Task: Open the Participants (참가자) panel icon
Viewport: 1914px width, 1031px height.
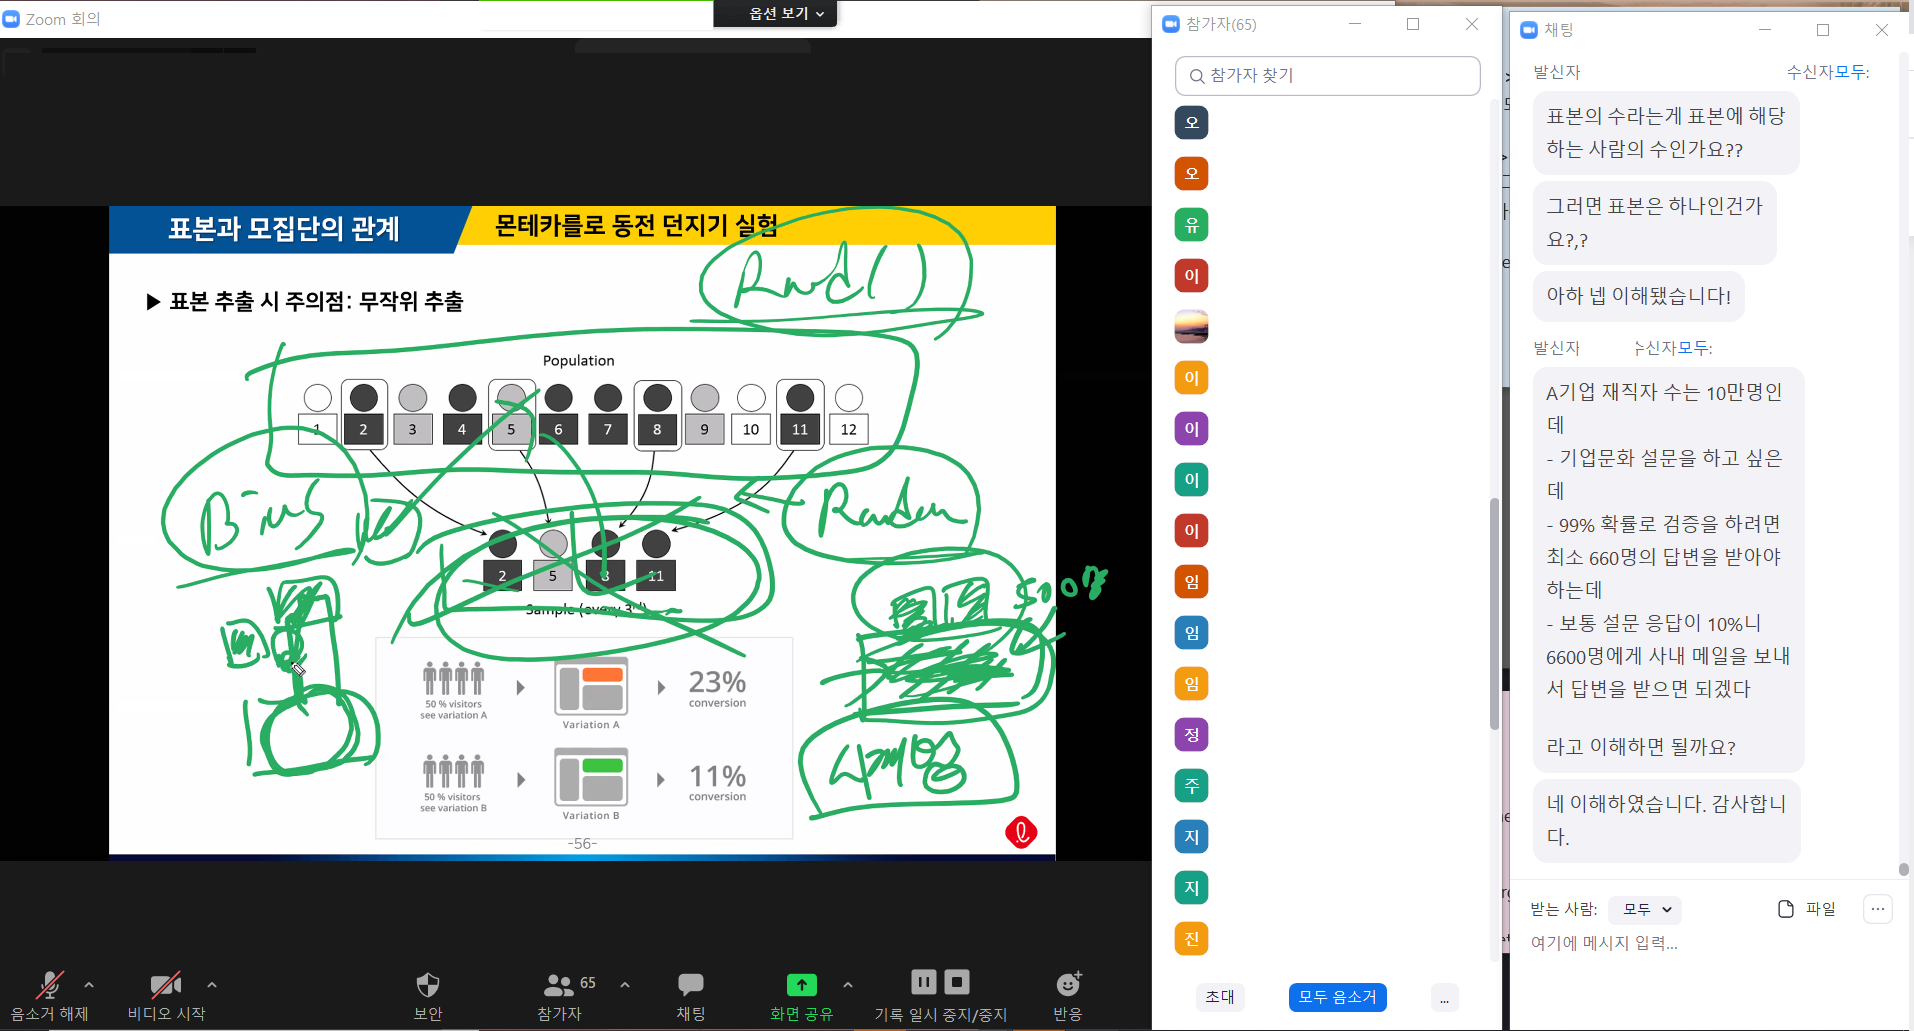Action: click(558, 986)
